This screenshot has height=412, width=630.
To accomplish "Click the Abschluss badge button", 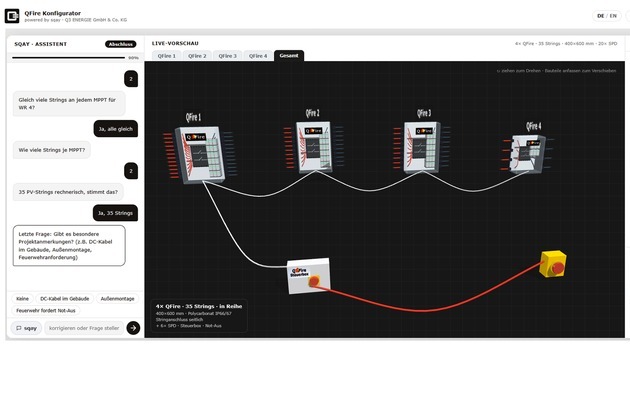I will pos(121,44).
